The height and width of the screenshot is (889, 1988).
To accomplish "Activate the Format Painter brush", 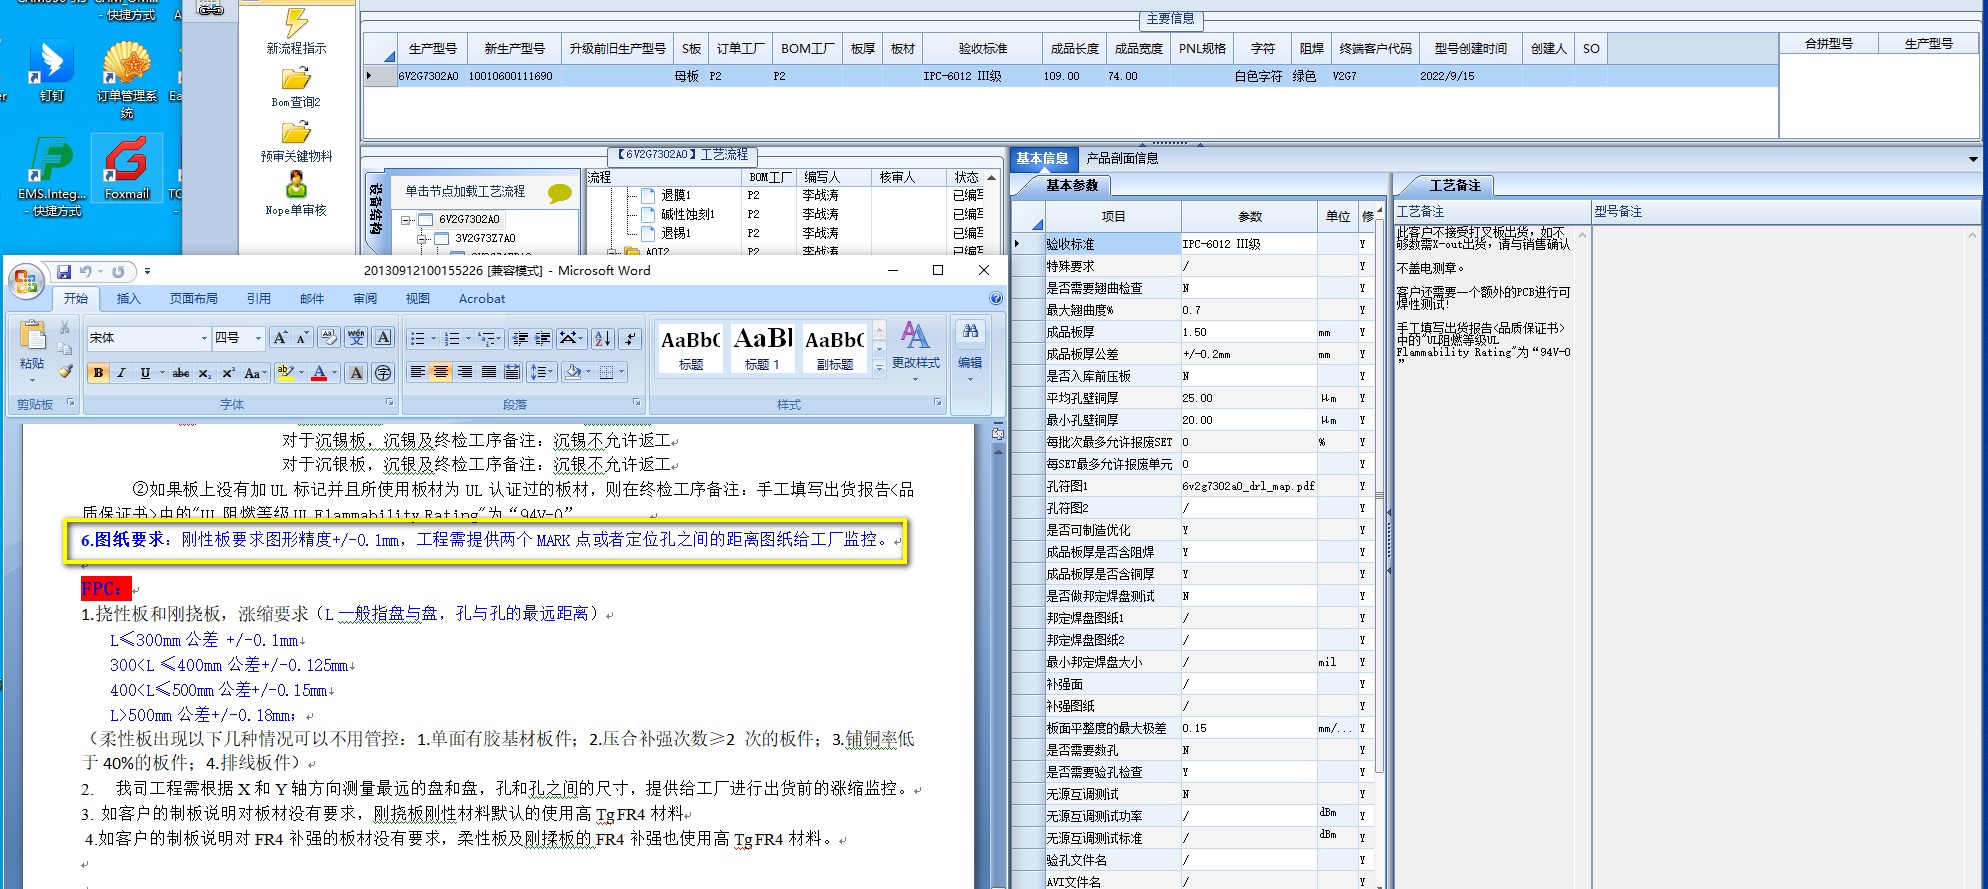I will pyautogui.click(x=65, y=371).
